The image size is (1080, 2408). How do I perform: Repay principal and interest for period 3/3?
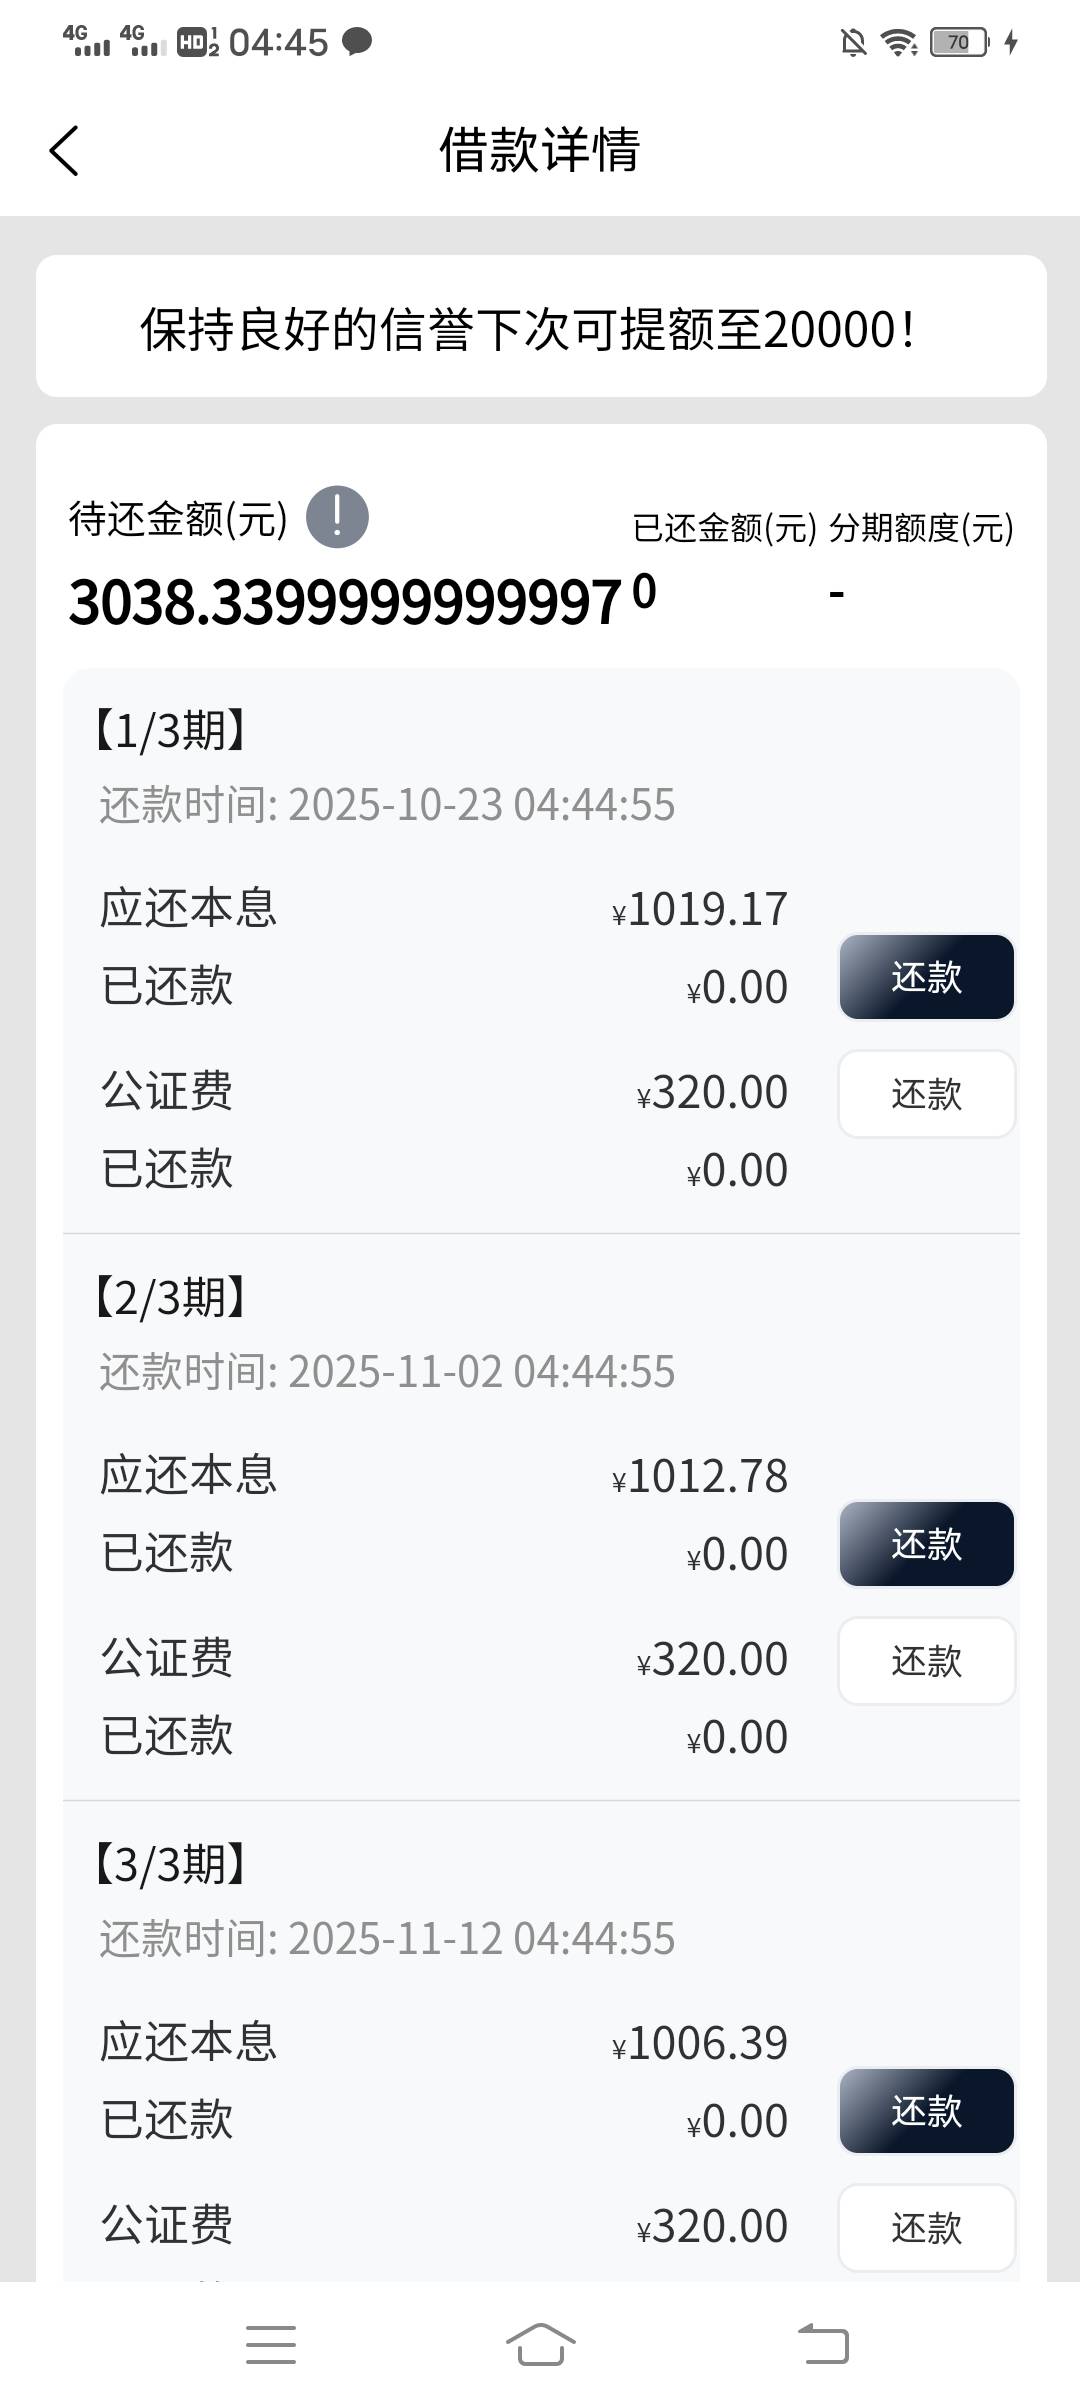[x=926, y=2111]
